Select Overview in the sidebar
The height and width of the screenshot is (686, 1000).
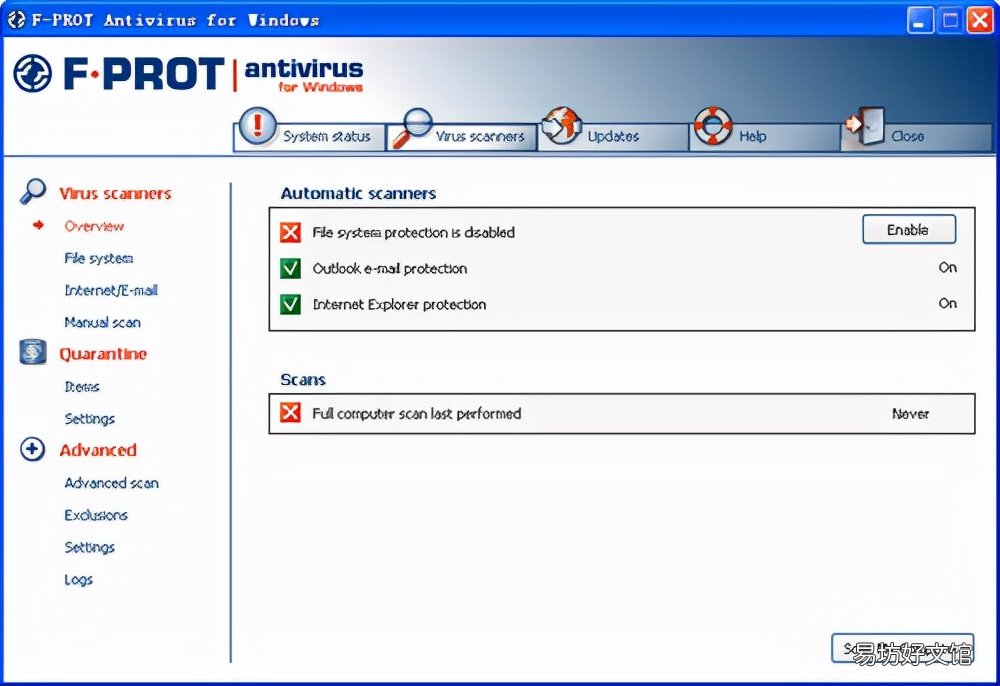coord(94,226)
